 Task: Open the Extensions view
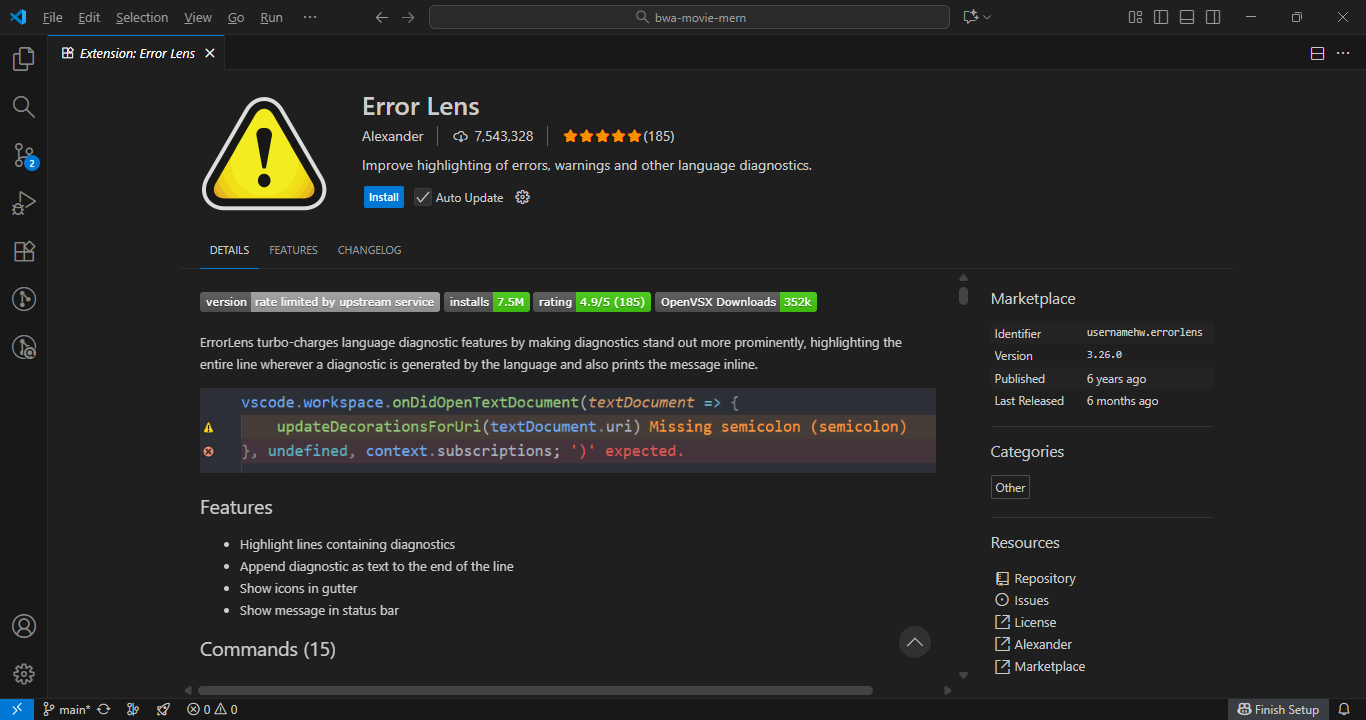[x=24, y=251]
